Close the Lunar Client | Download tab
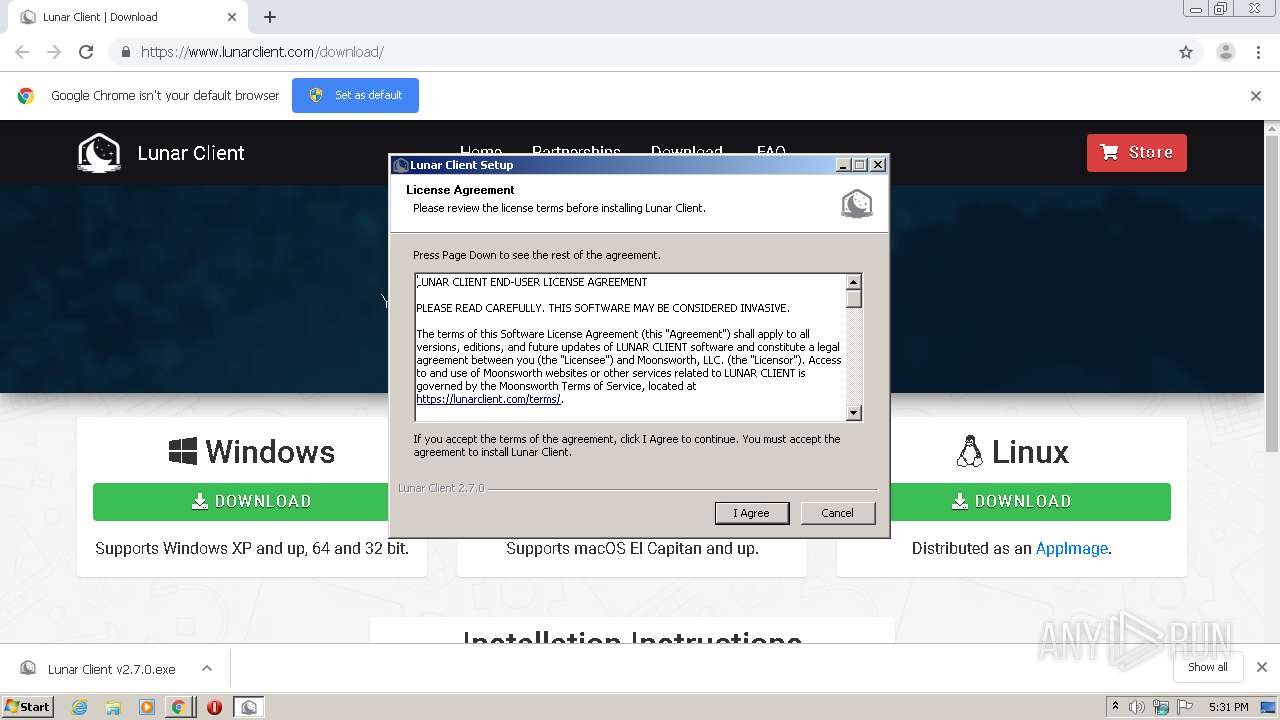Screen dimensions: 1280x720 (x=232, y=17)
